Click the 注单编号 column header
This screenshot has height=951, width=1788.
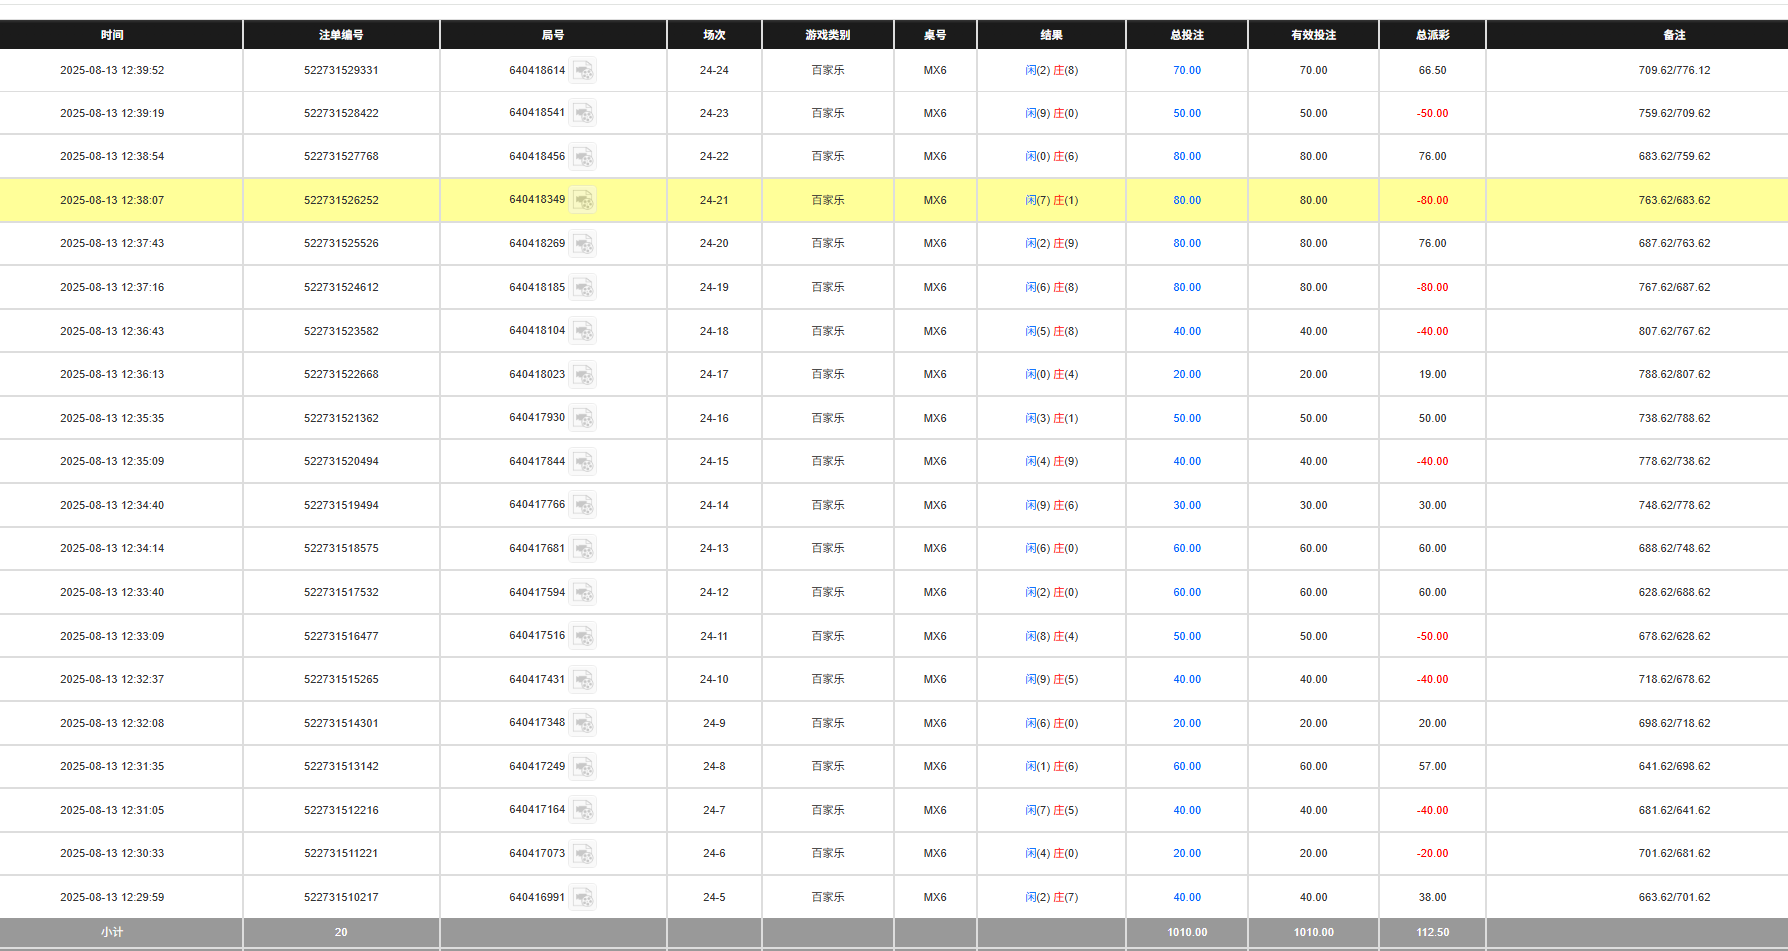pyautogui.click(x=341, y=35)
